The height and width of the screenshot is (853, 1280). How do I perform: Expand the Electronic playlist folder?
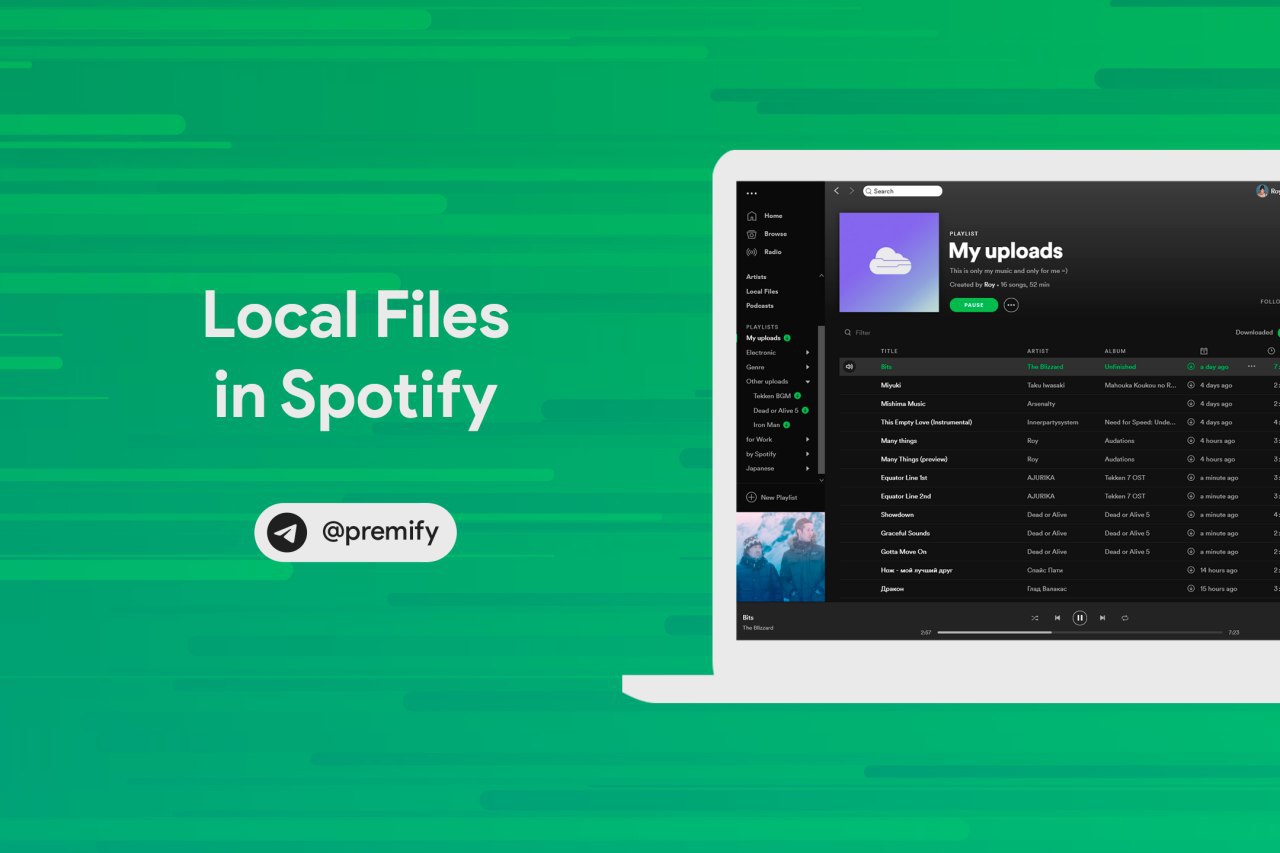[x=808, y=353]
